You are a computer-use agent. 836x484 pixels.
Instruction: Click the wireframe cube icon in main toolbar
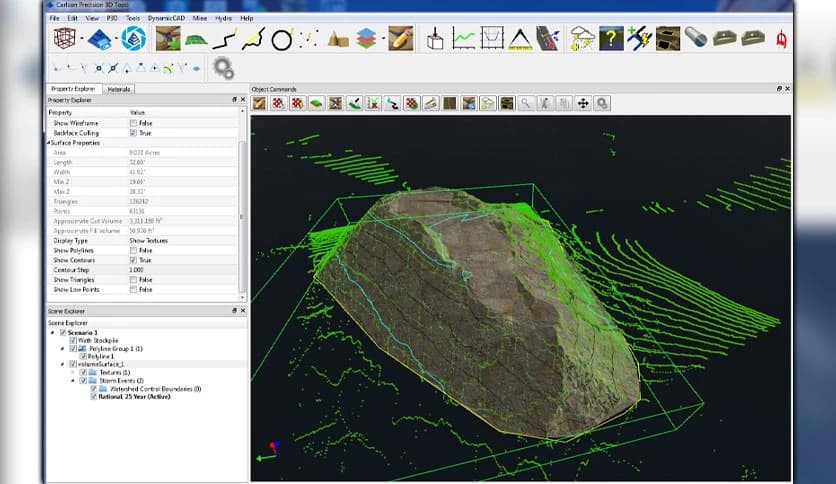(x=63, y=39)
